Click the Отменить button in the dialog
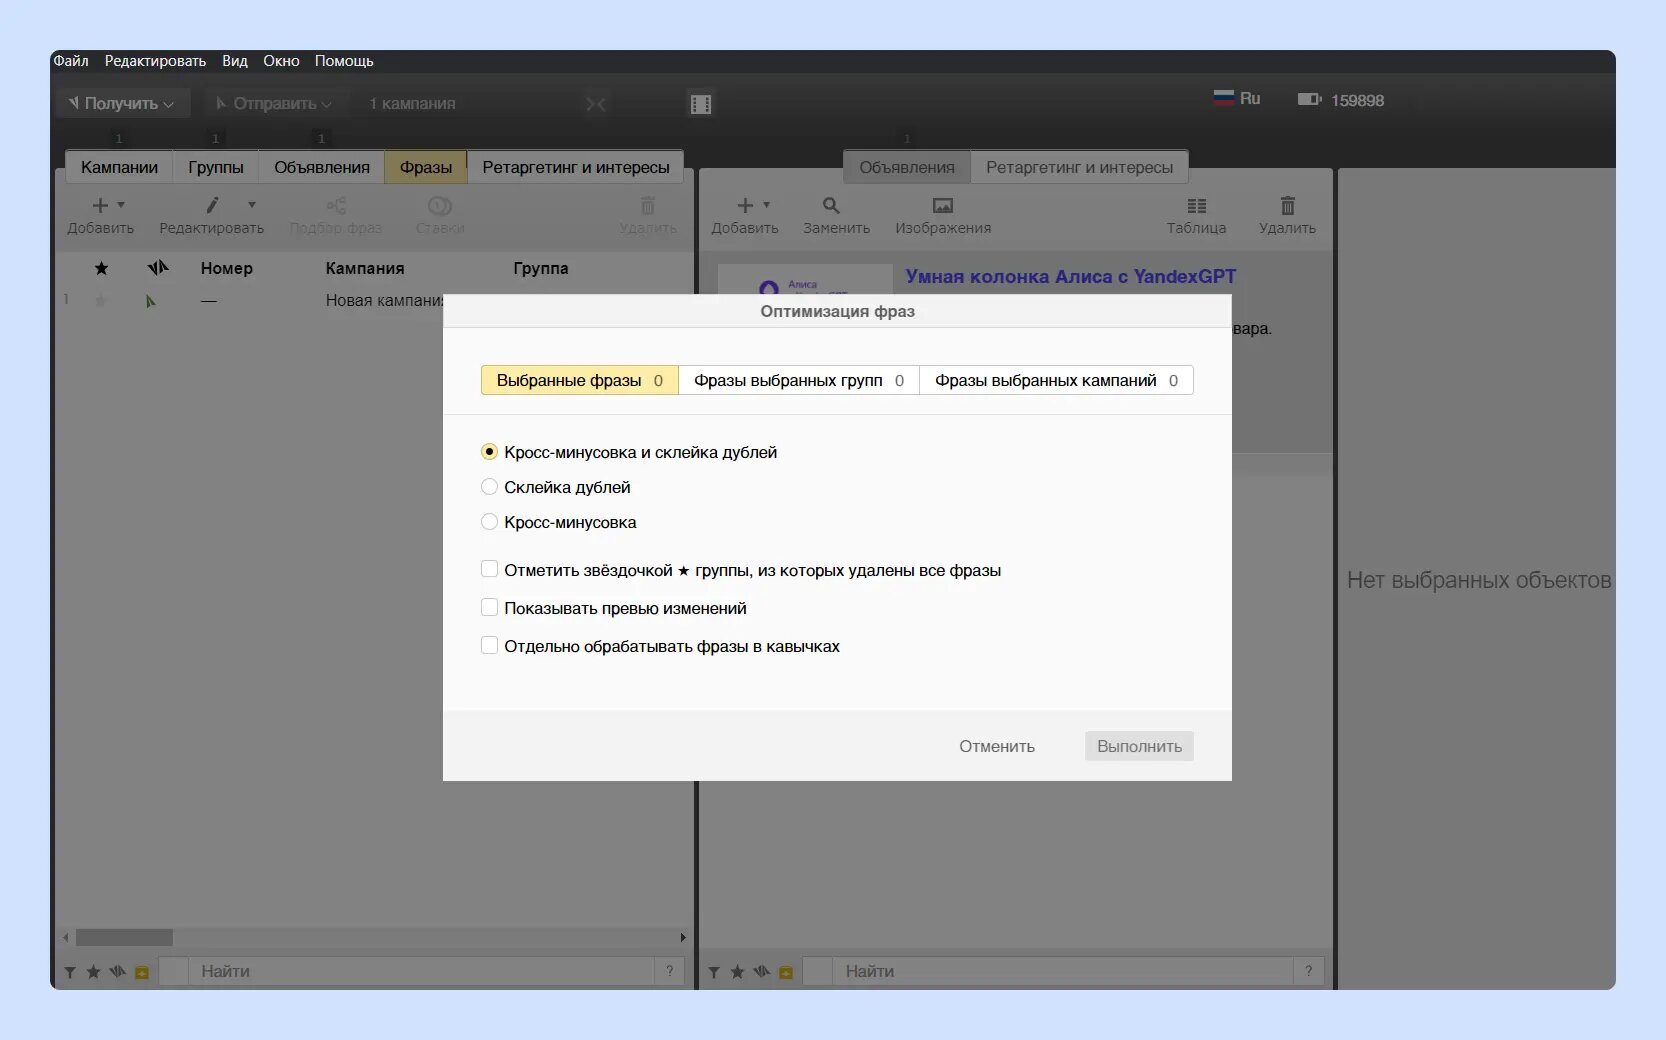 pos(997,746)
